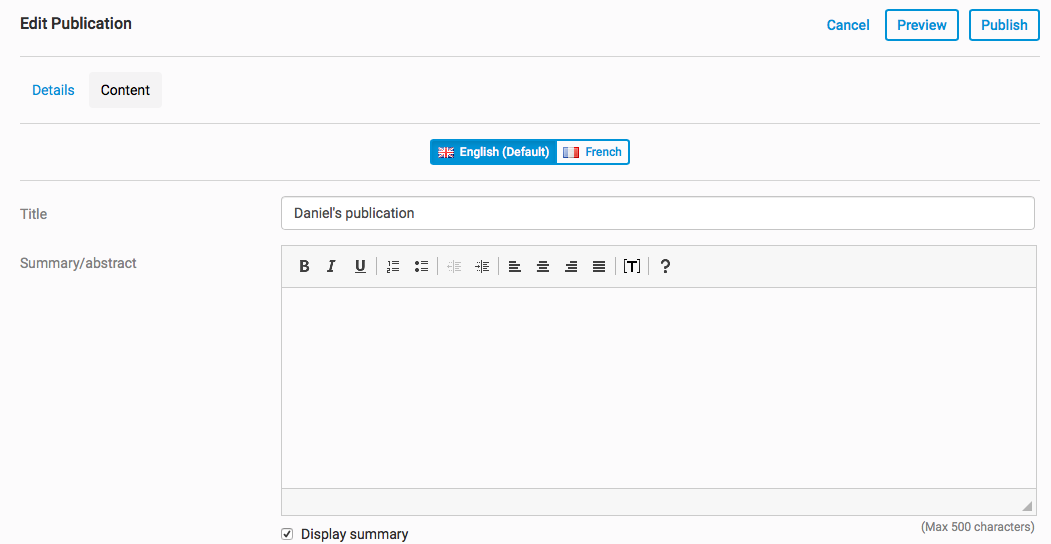Toggle bold formatting in summary editor
1051x544 pixels.
304,266
